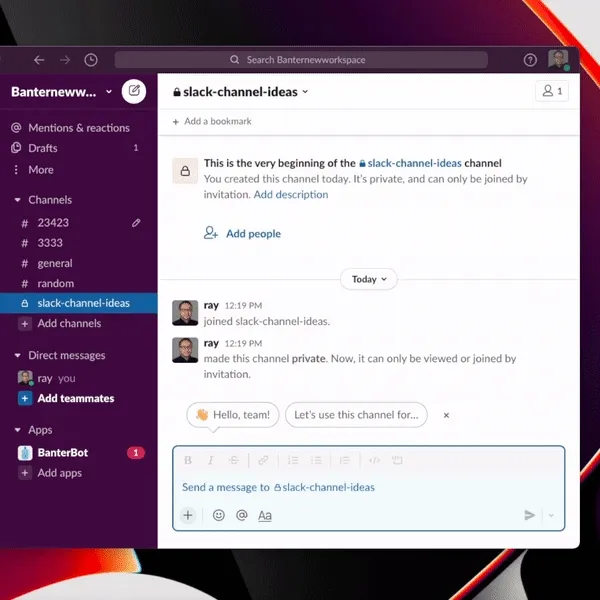The width and height of the screenshot is (600, 600).
Task: Go back with the left arrow
Action: click(x=39, y=60)
